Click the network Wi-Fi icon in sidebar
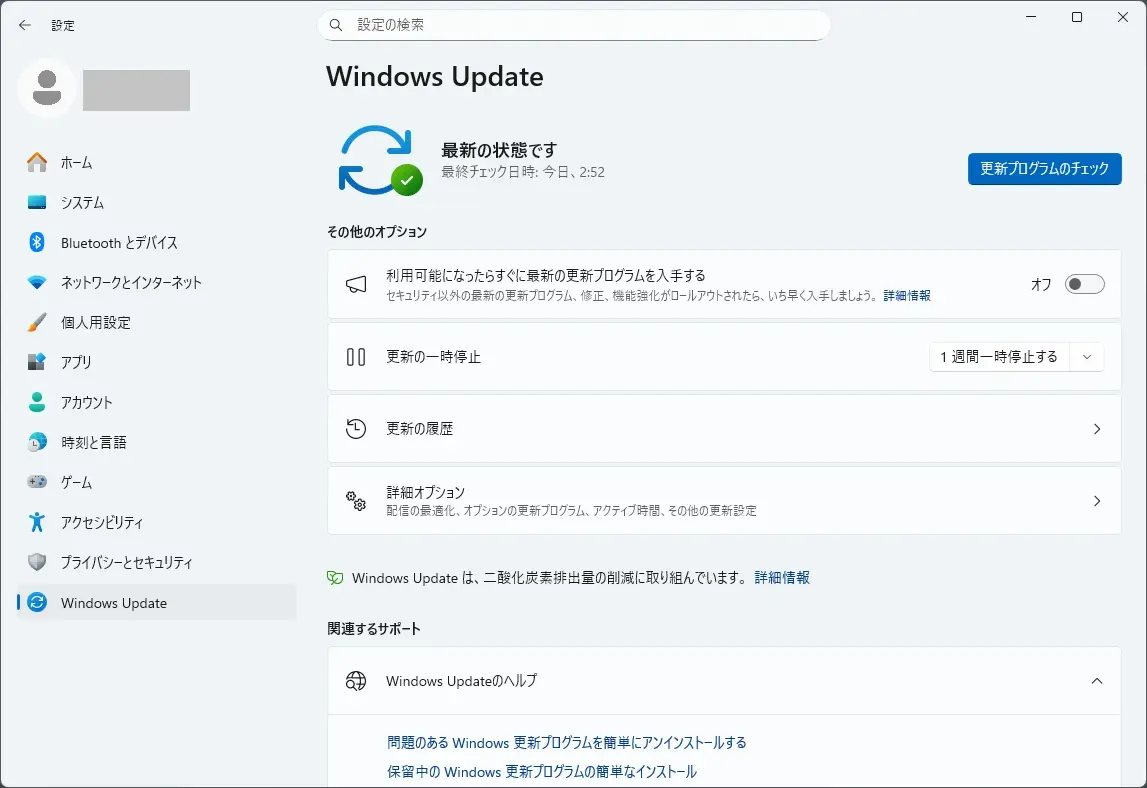This screenshot has height=788, width=1147. point(37,282)
